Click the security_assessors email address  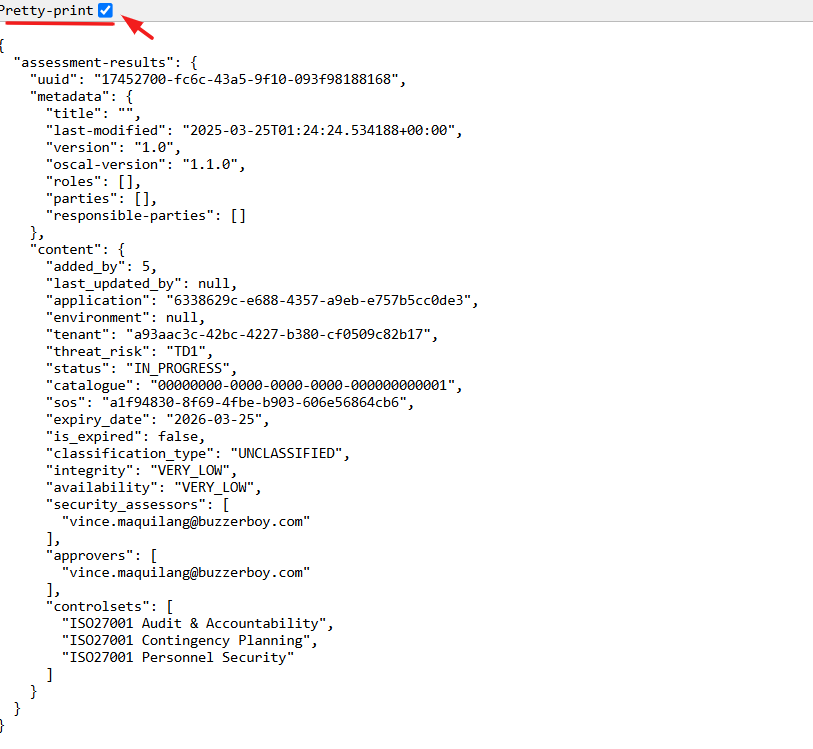186,521
